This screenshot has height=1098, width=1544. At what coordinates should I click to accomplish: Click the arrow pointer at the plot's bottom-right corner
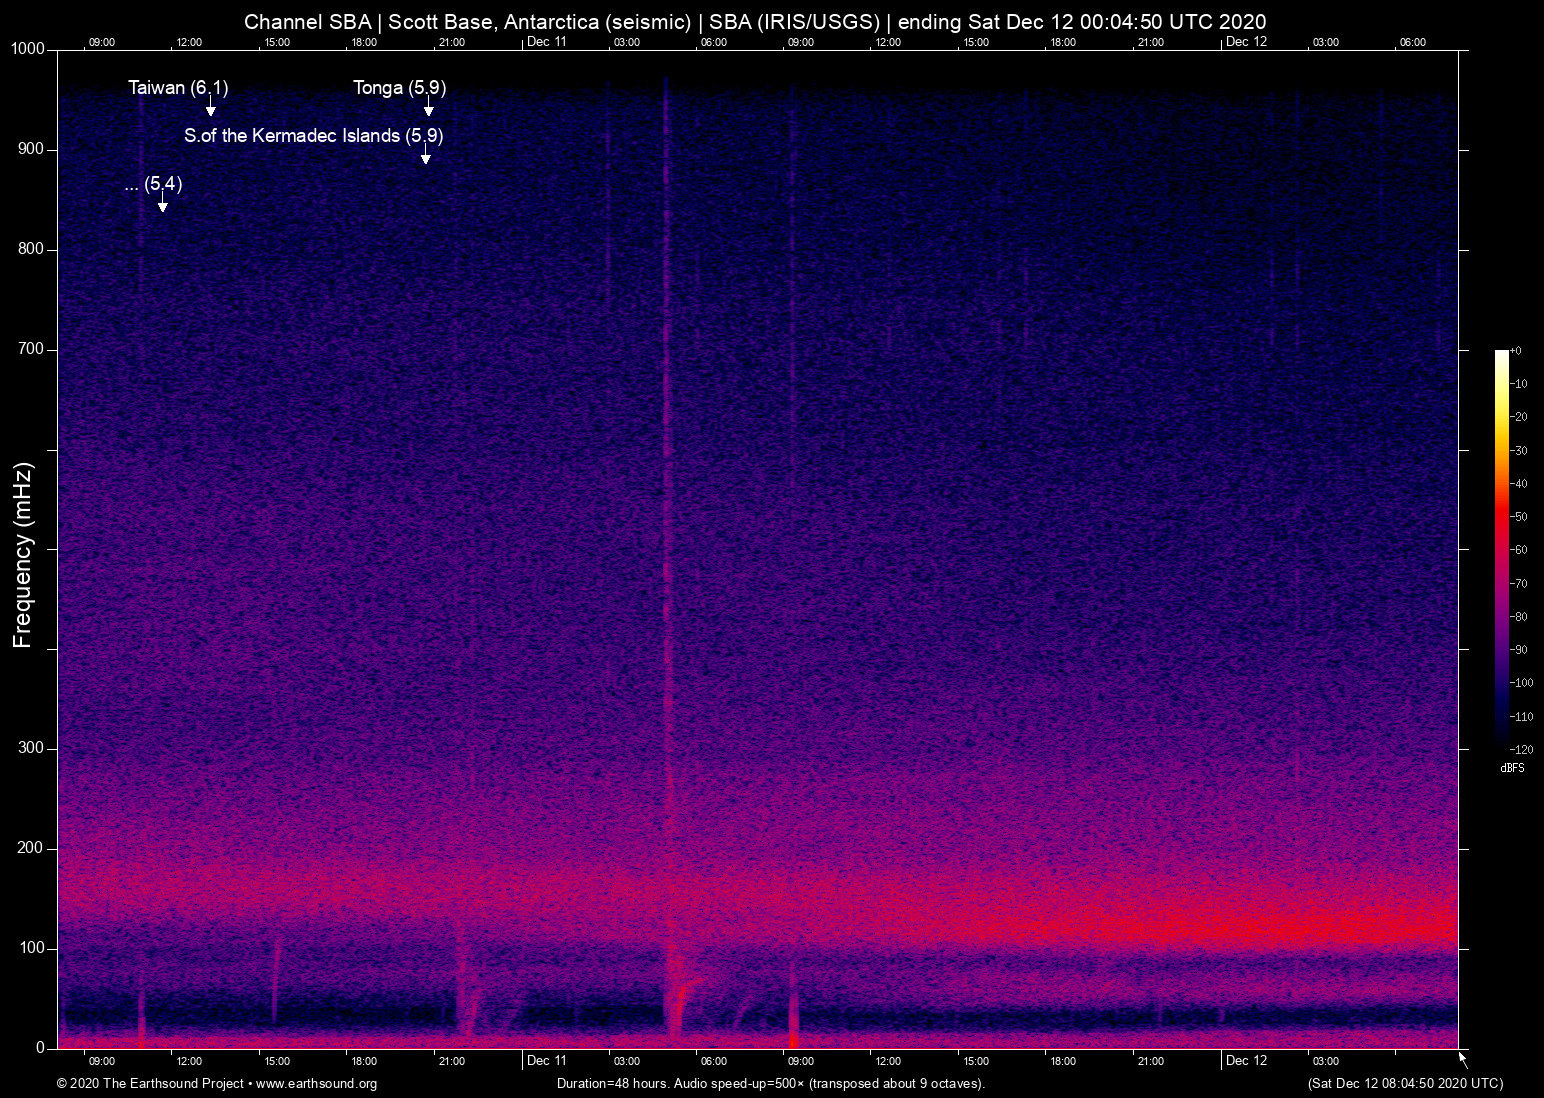point(1463,1059)
